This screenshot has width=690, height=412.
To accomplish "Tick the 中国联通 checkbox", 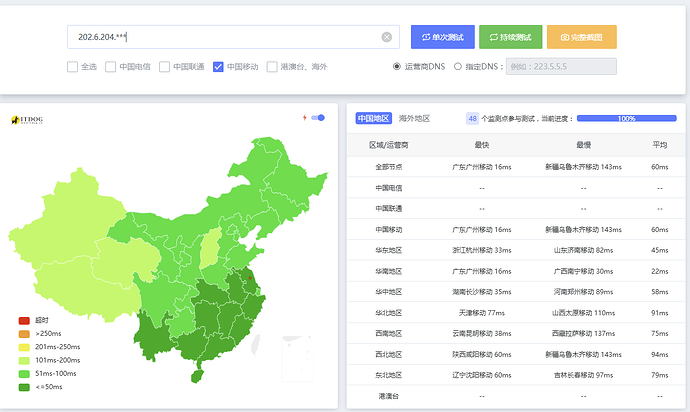I will click(x=165, y=67).
